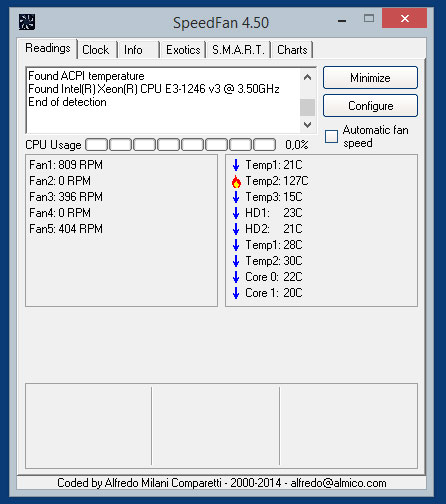Click the SpeedFan 4.50 window title
Image resolution: width=446 pixels, height=504 pixels.
[x=221, y=23]
